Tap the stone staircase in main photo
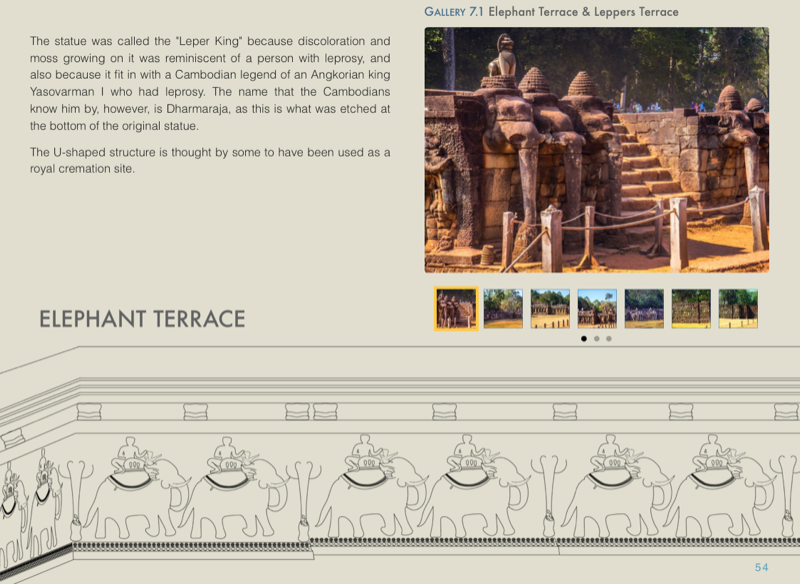Viewport: 800px width, 584px height. (x=642, y=170)
